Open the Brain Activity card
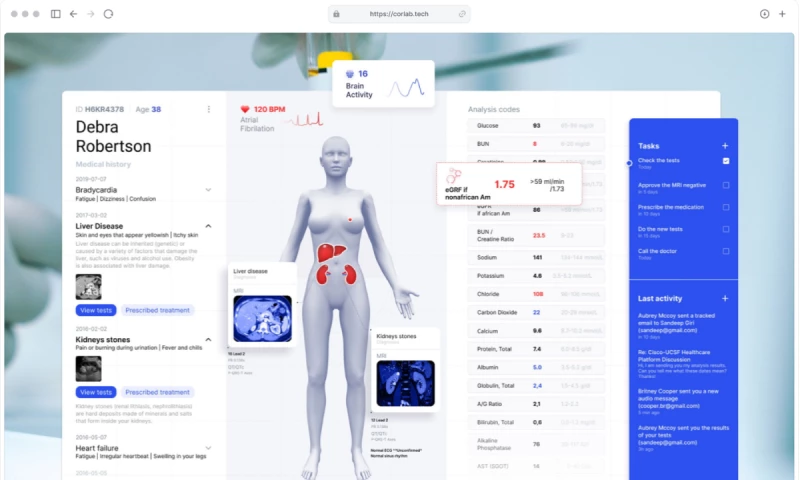This screenshot has height=480, width=800. tap(384, 84)
